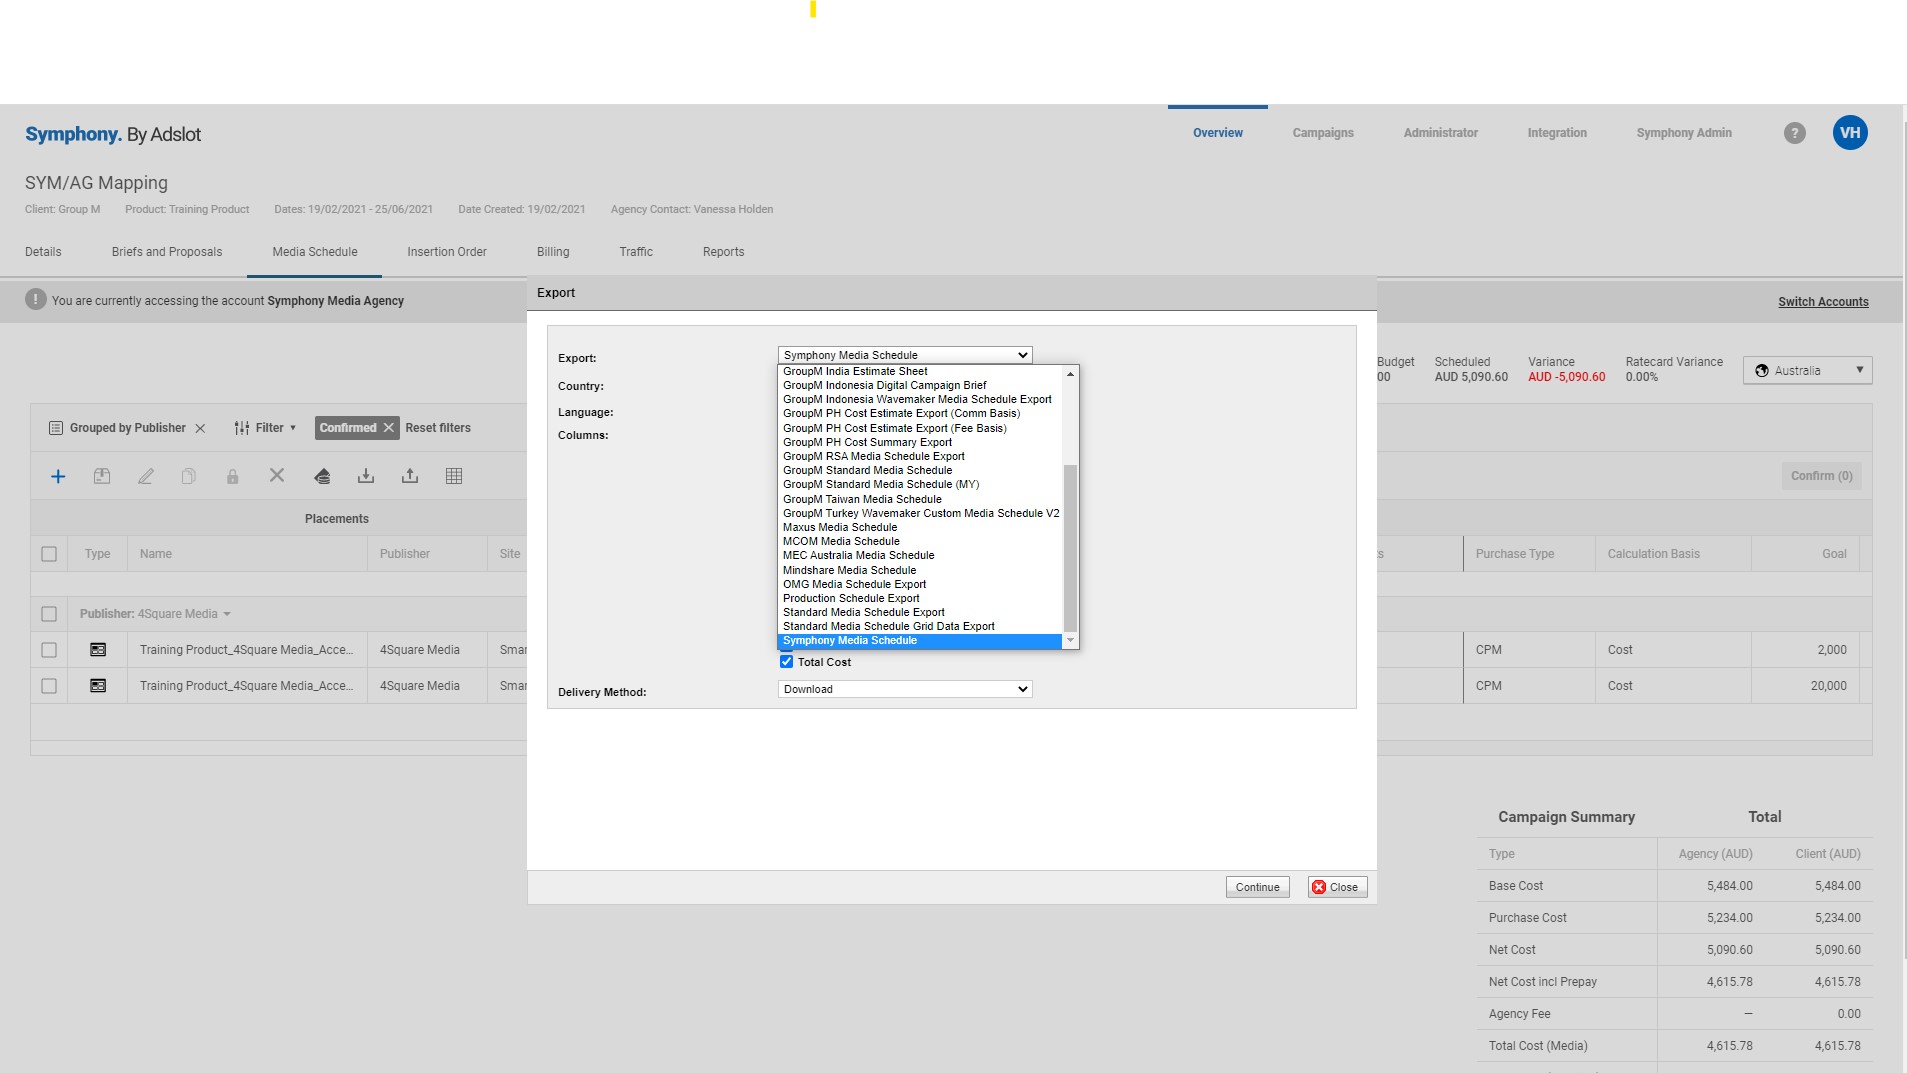Switch to the Traffic tab
The image size is (1907, 1073).
point(636,252)
